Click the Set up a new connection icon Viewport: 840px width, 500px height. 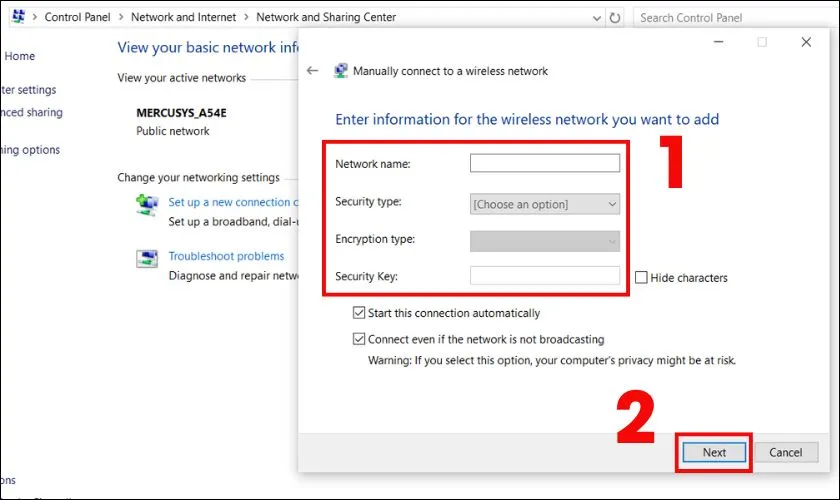point(147,205)
